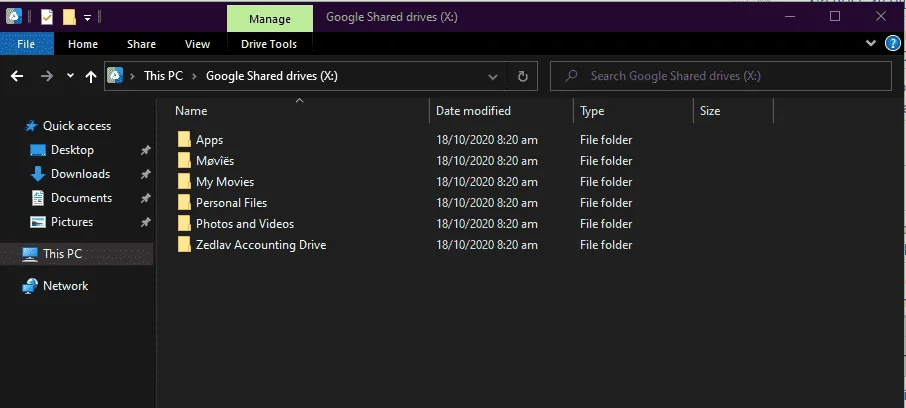Click File folder type of Zedlav Accounting Drive

606,244
